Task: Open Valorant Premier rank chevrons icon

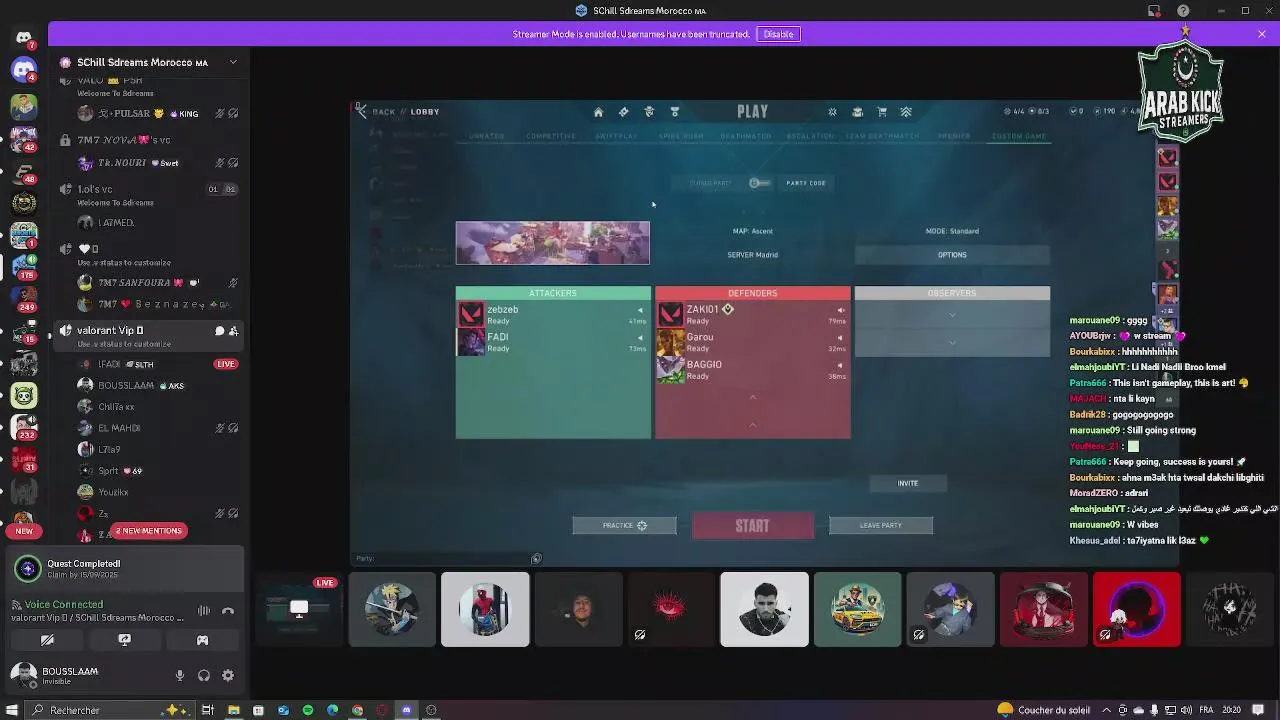Action: click(906, 112)
